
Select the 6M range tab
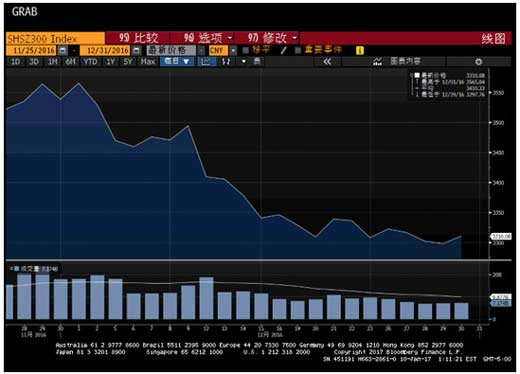pos(70,62)
